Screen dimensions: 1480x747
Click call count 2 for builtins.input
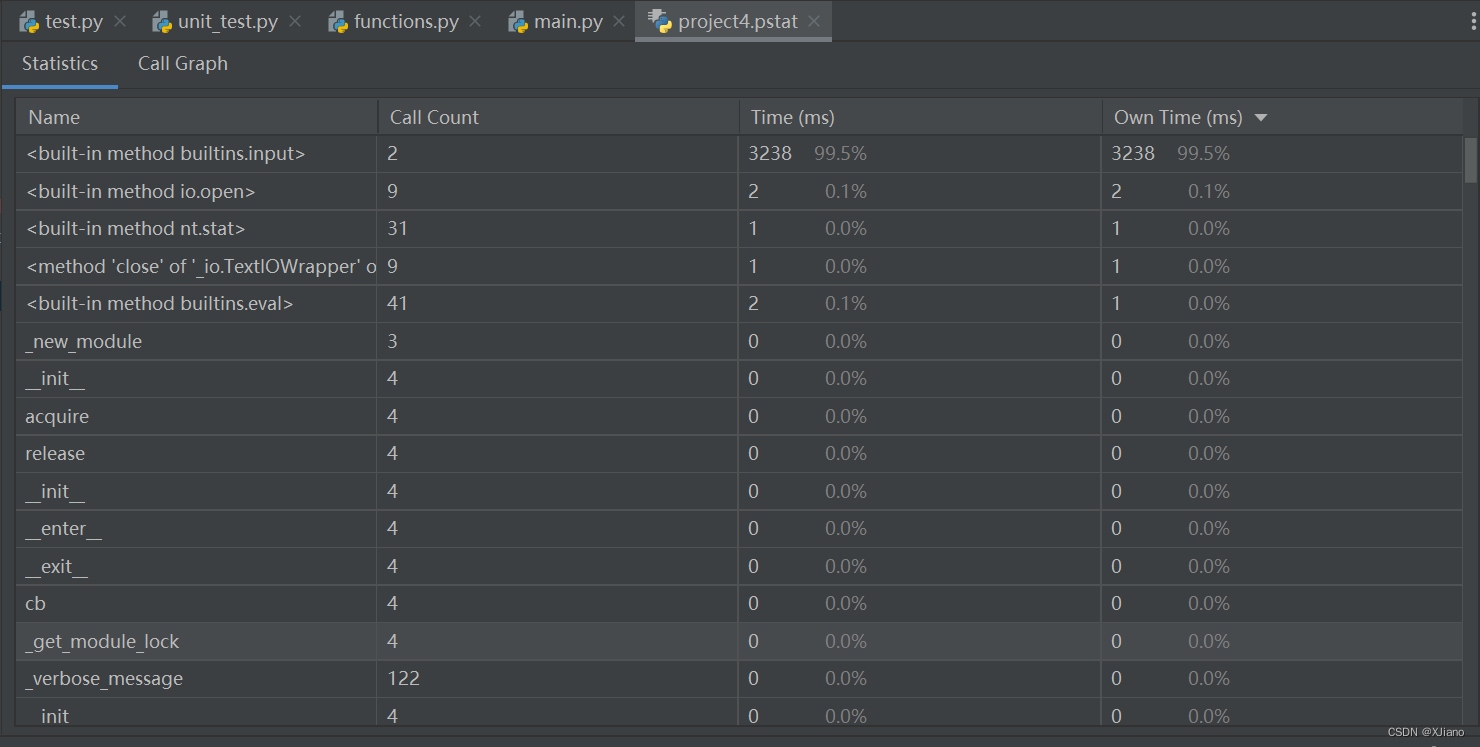393,154
